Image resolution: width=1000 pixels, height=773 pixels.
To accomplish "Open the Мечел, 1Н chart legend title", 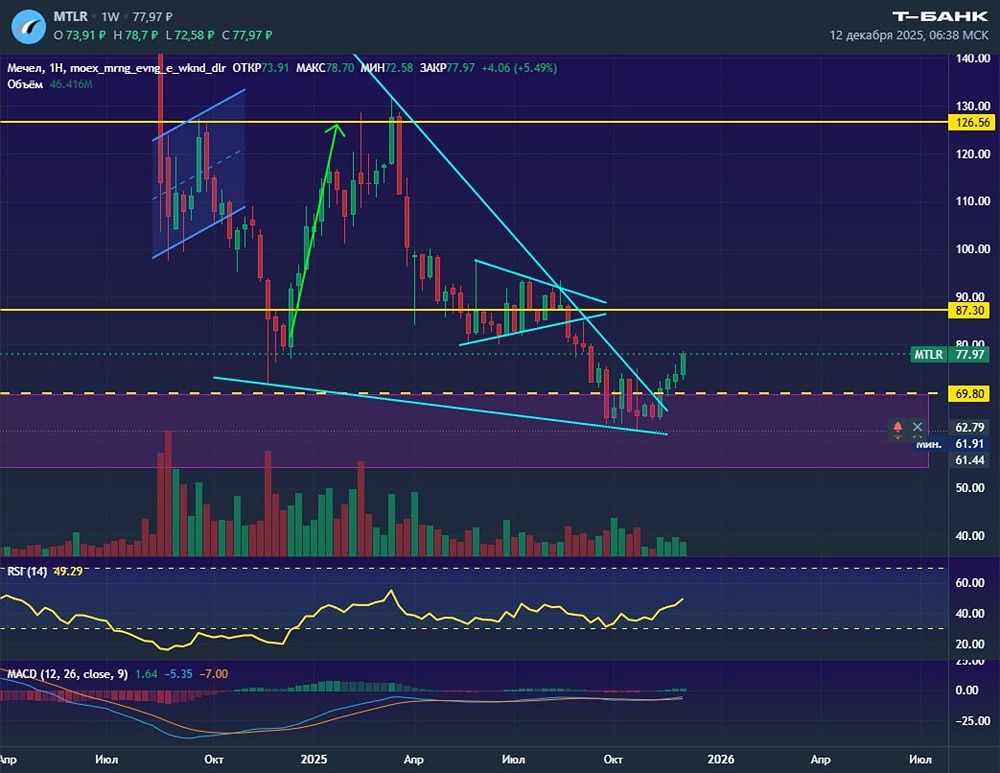I will (x=116, y=68).
